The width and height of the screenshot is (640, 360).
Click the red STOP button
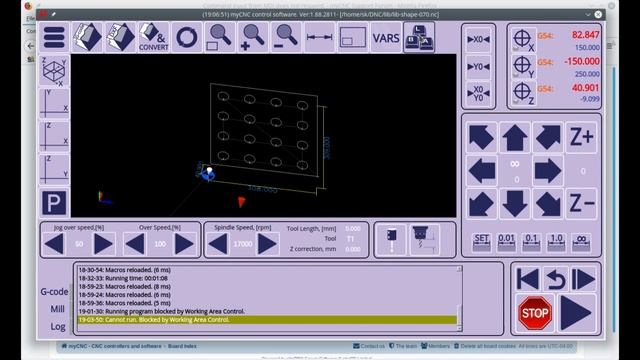tap(535, 313)
